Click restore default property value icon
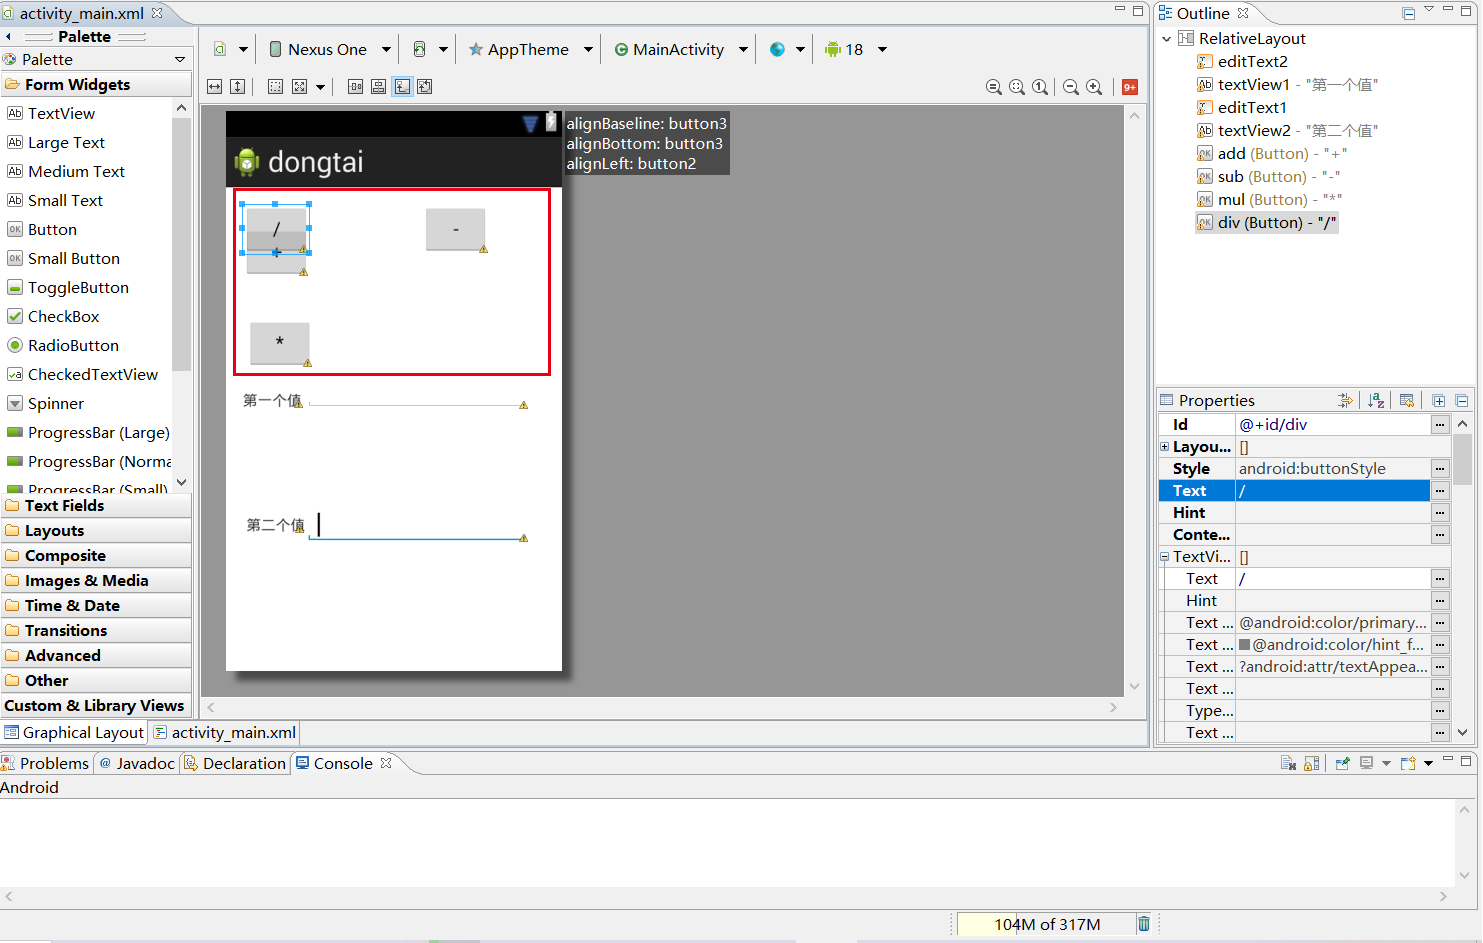Viewport: 1483px width, 943px height. click(x=1408, y=401)
